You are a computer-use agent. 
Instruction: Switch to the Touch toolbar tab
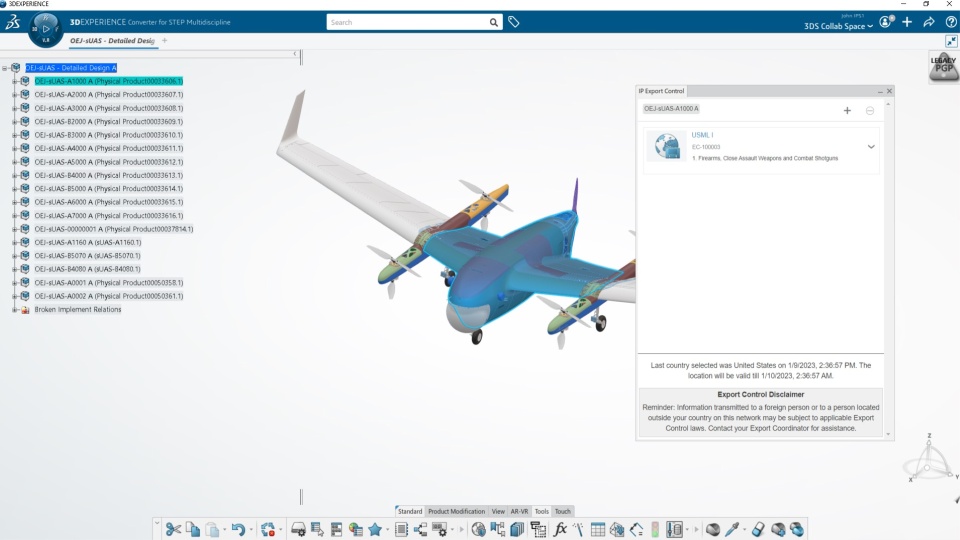click(563, 511)
